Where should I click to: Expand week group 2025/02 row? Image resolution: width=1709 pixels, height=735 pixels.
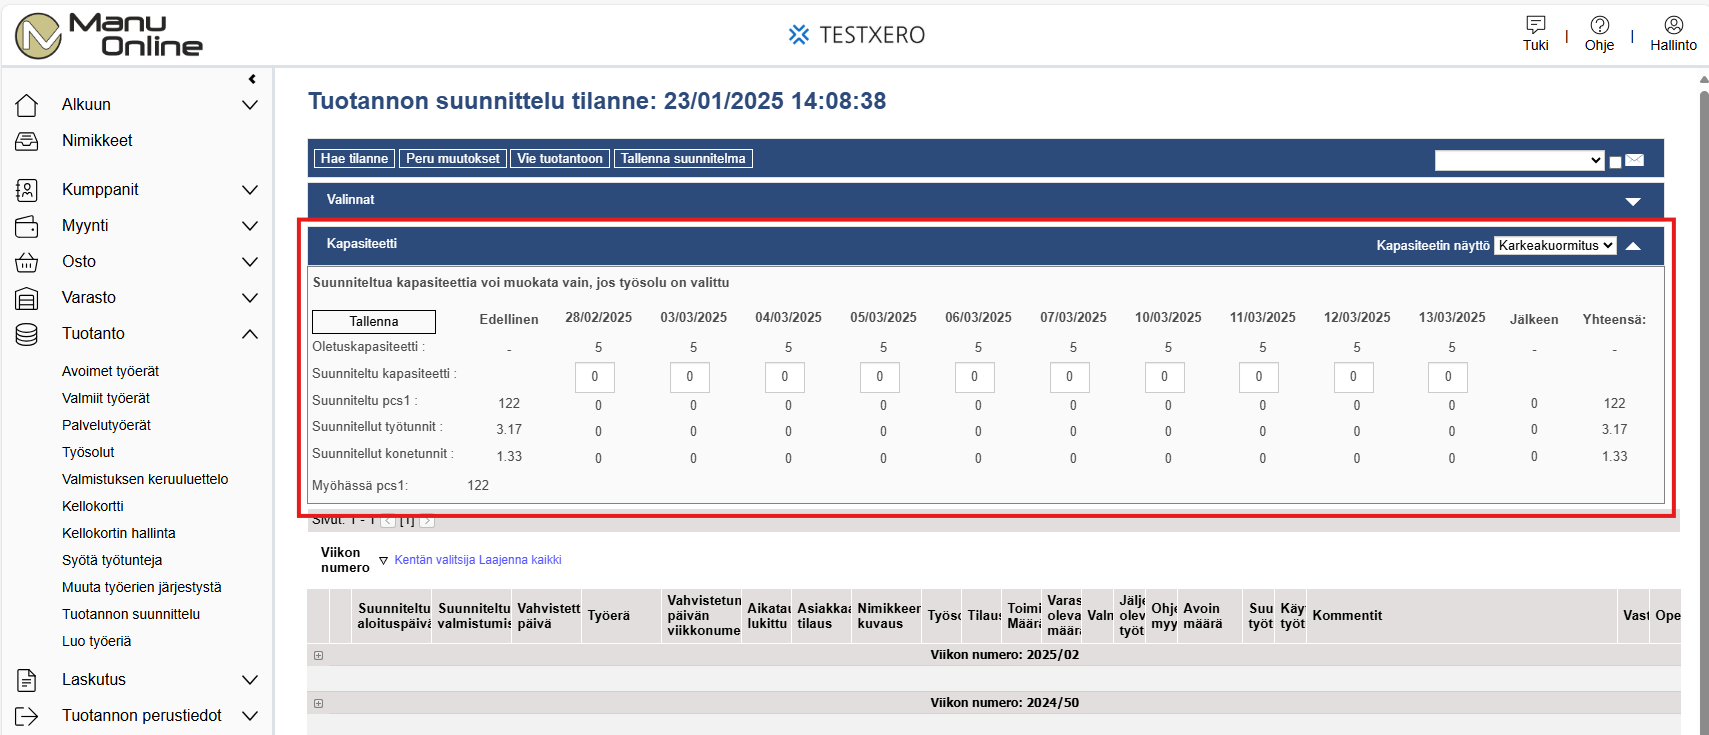(x=319, y=656)
